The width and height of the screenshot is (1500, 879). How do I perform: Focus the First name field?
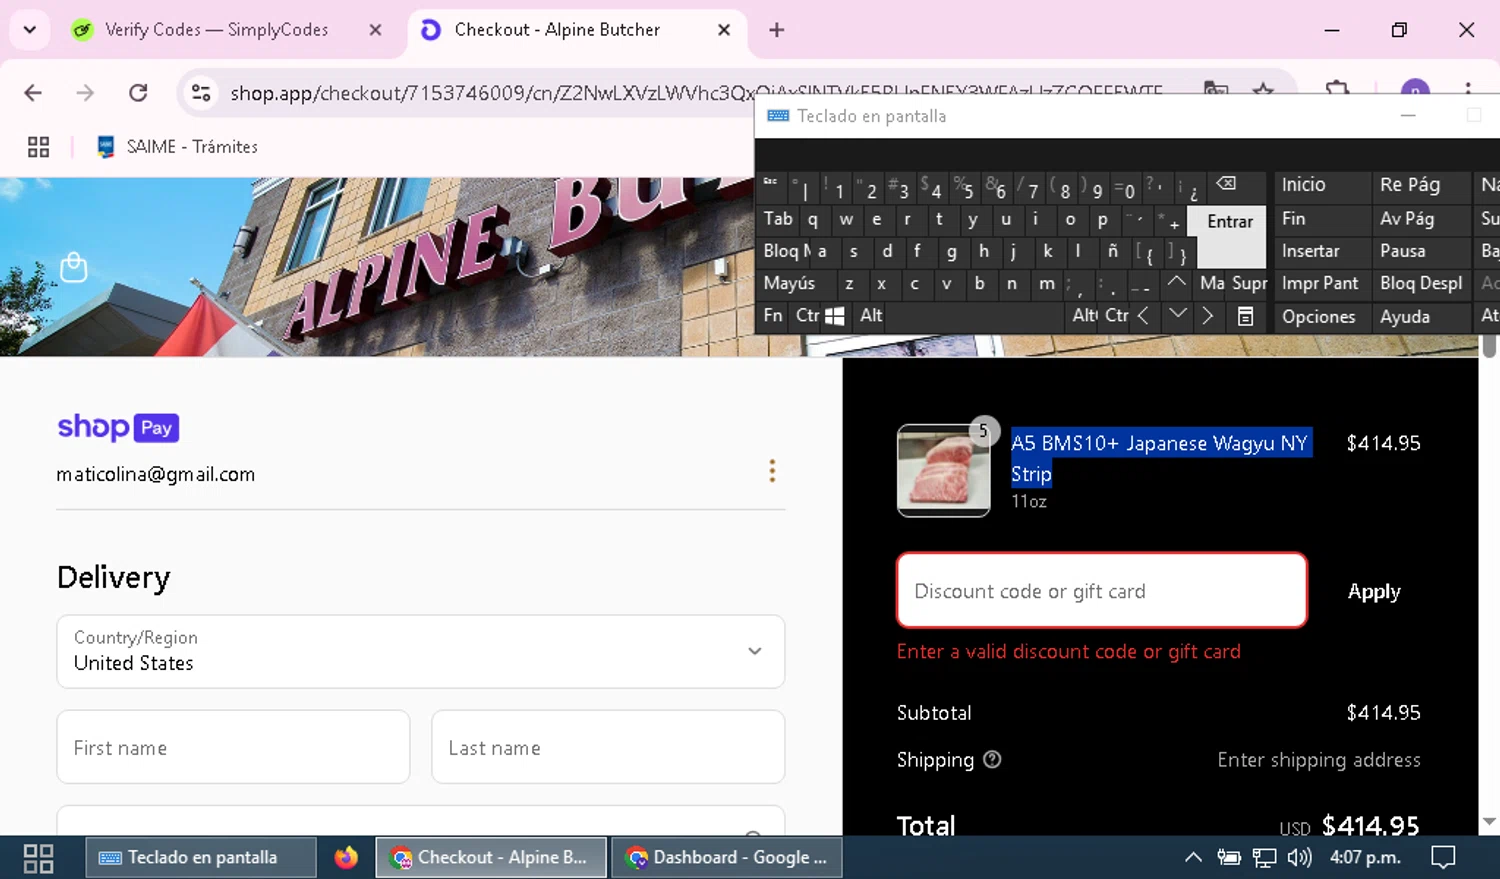[x=233, y=747]
